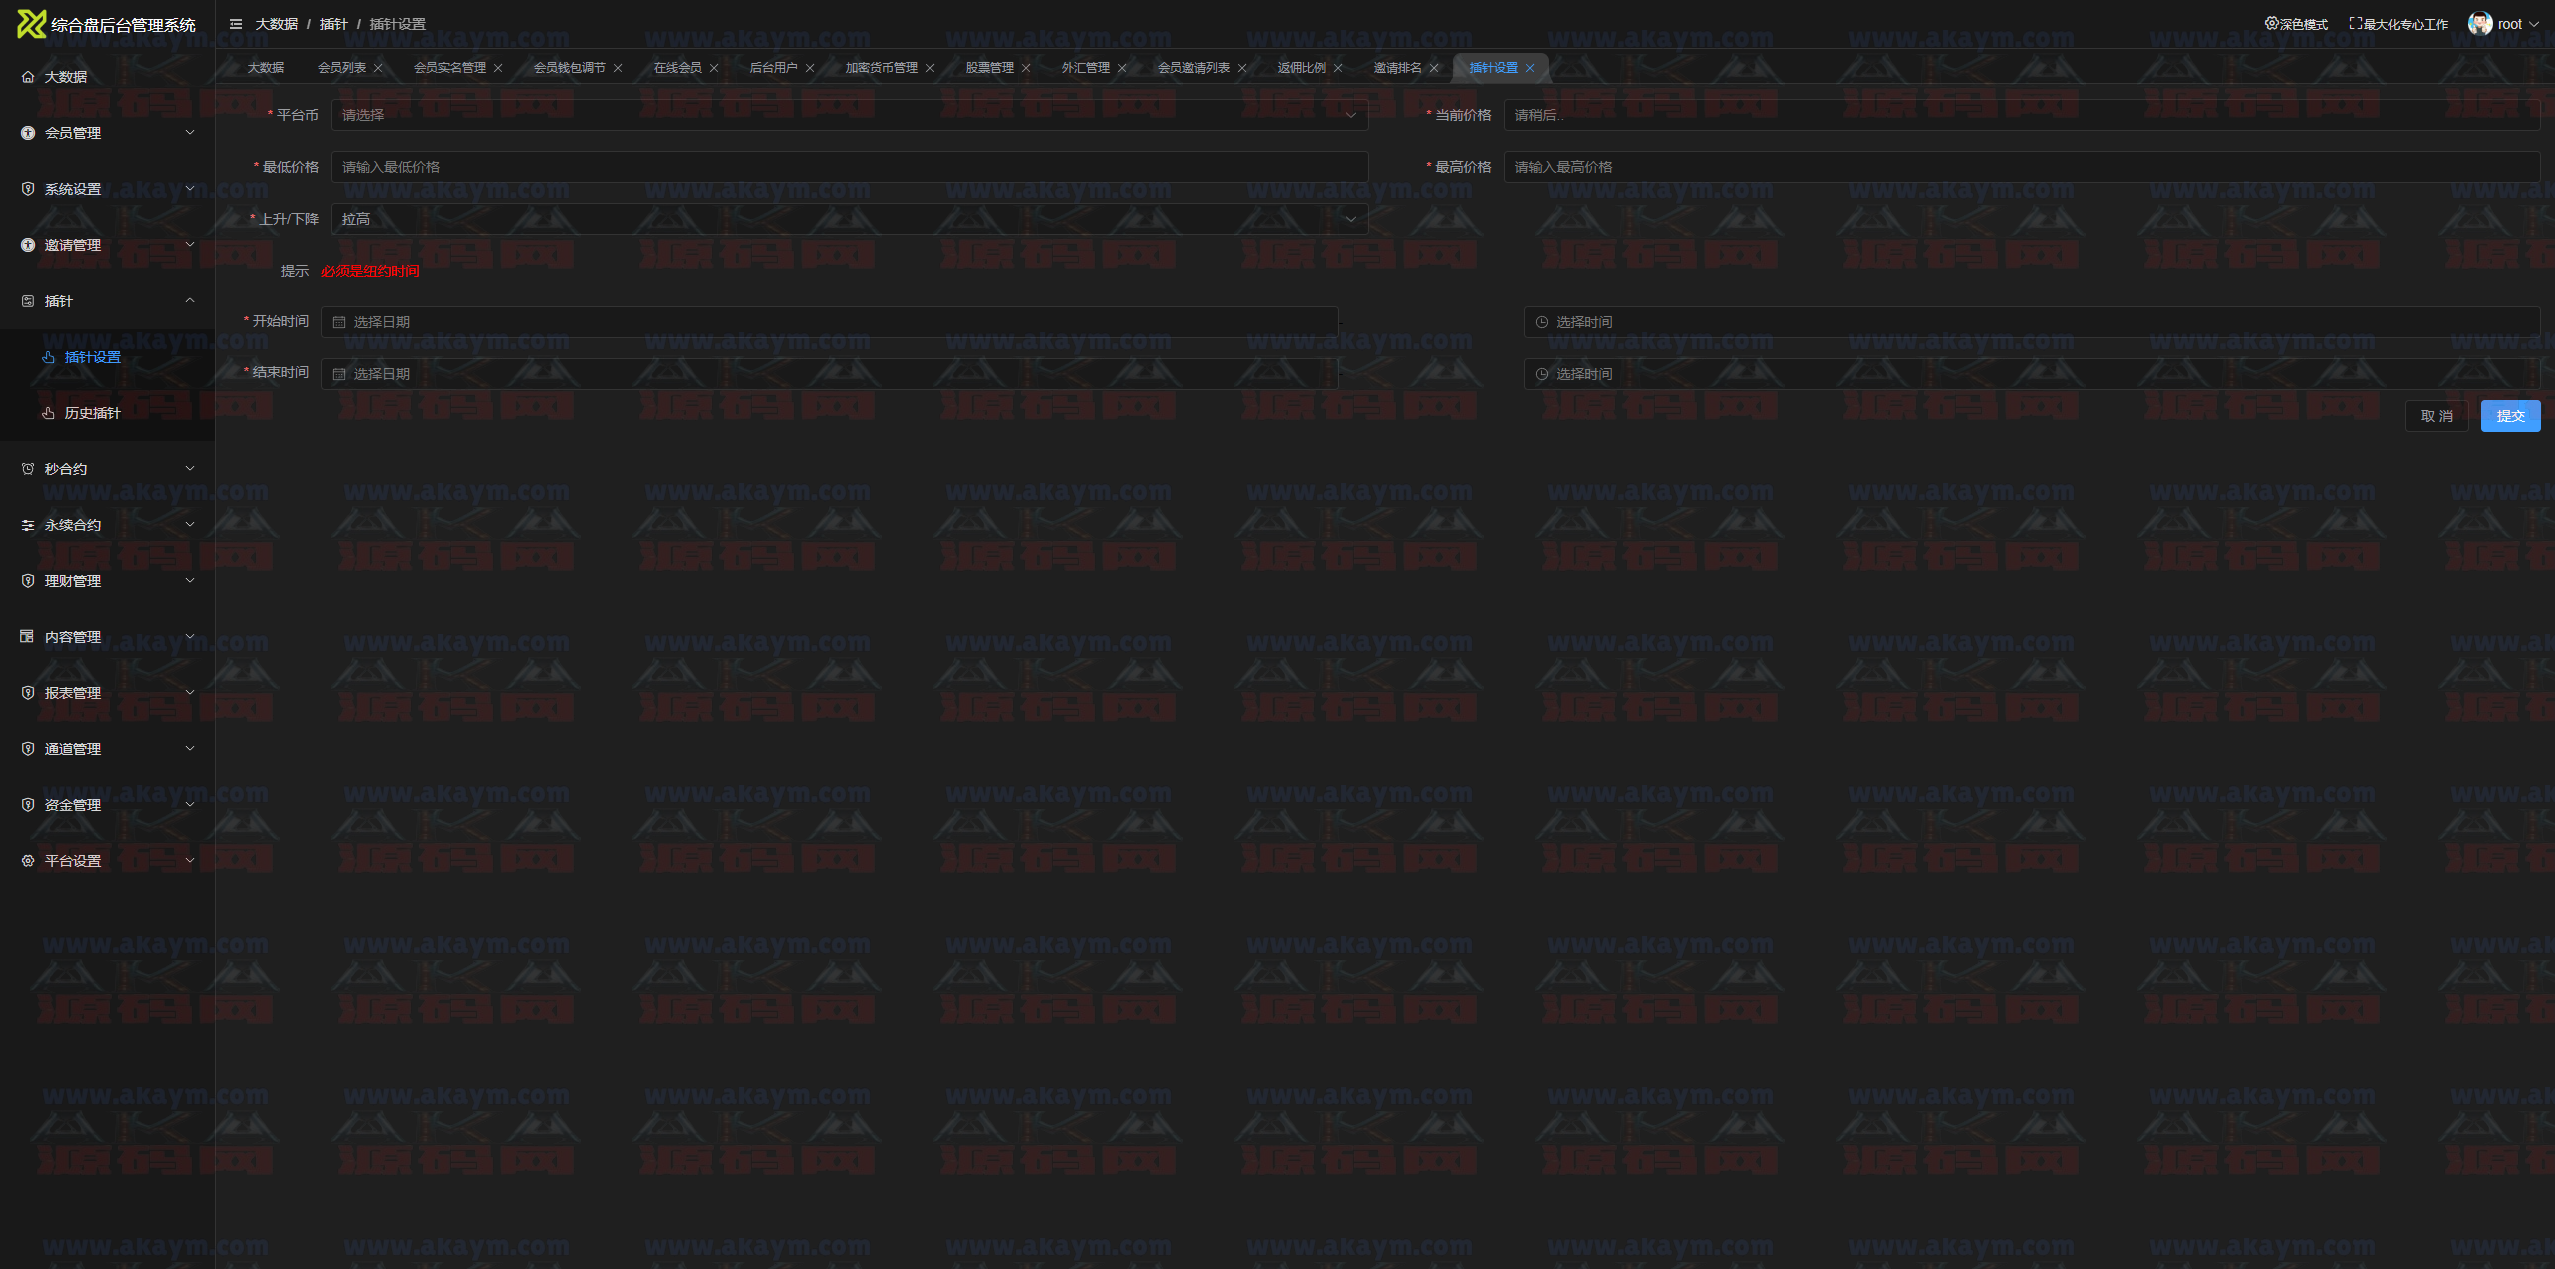Click the 大数据 home icon in sidebar
The height and width of the screenshot is (1269, 2555).
tap(28, 77)
